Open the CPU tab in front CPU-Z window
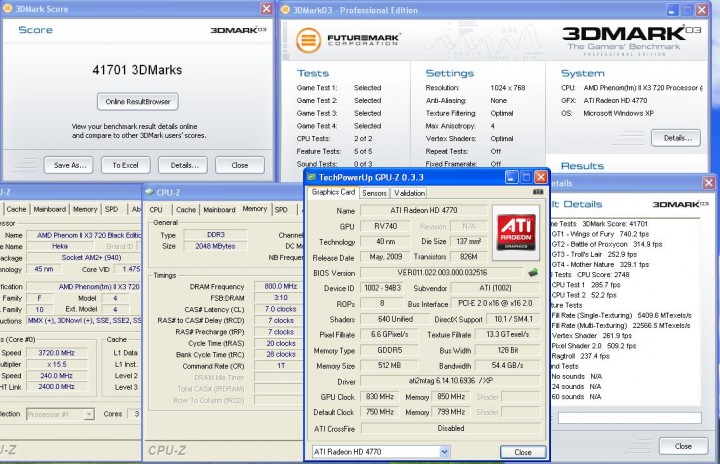Screen dimensions: 720x464 tap(156, 209)
